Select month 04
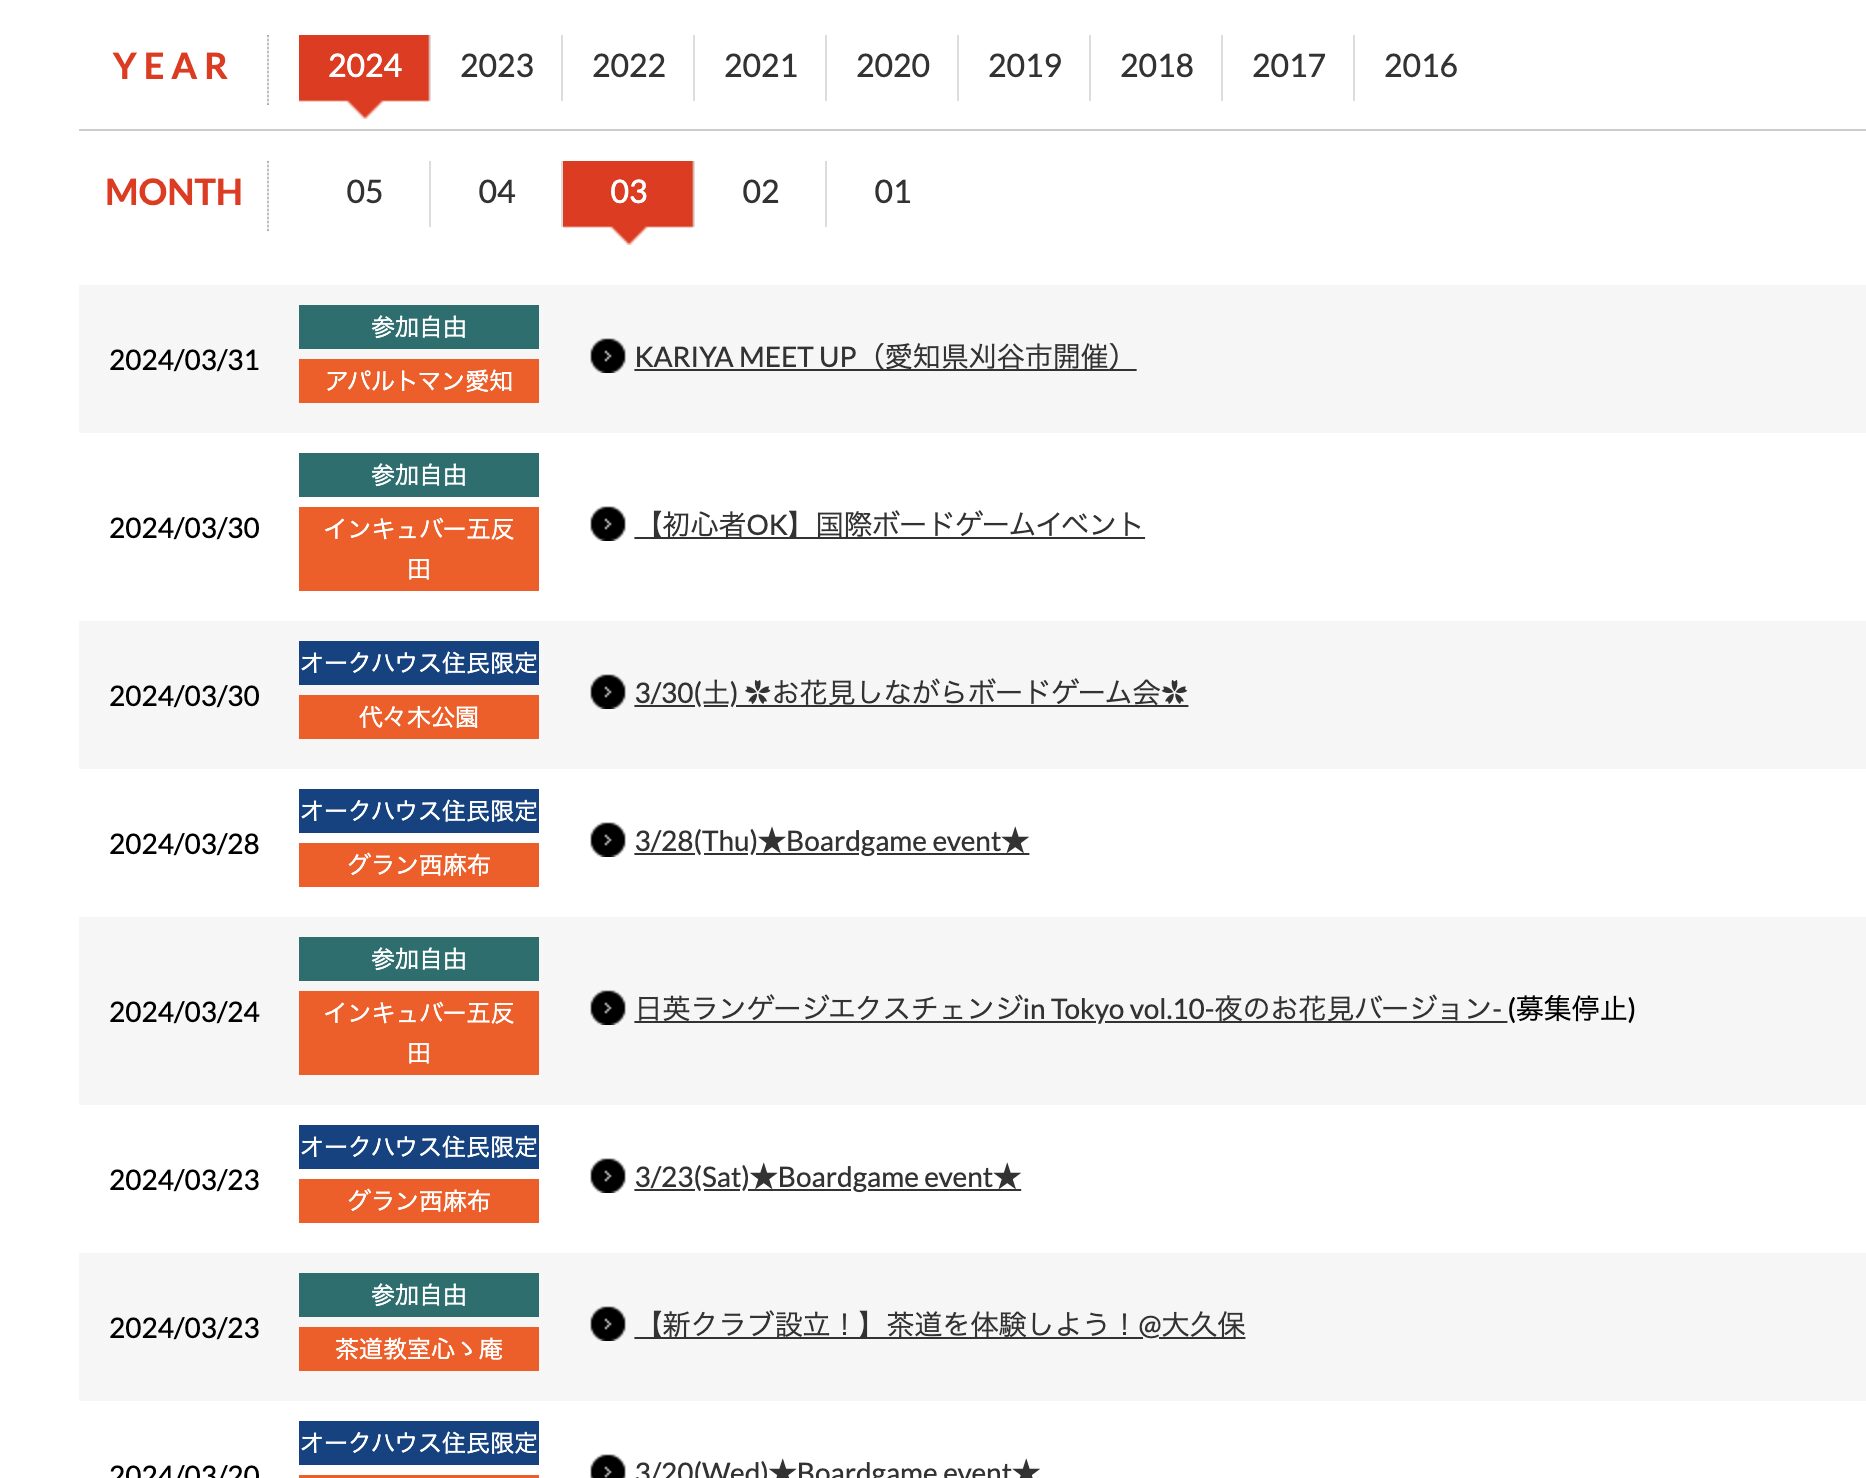The image size is (1866, 1478). (496, 192)
